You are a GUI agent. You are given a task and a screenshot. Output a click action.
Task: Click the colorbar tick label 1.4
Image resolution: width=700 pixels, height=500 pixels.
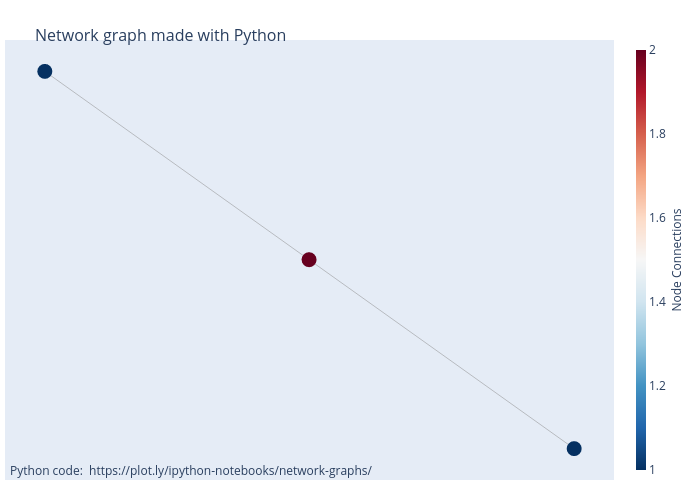click(657, 301)
